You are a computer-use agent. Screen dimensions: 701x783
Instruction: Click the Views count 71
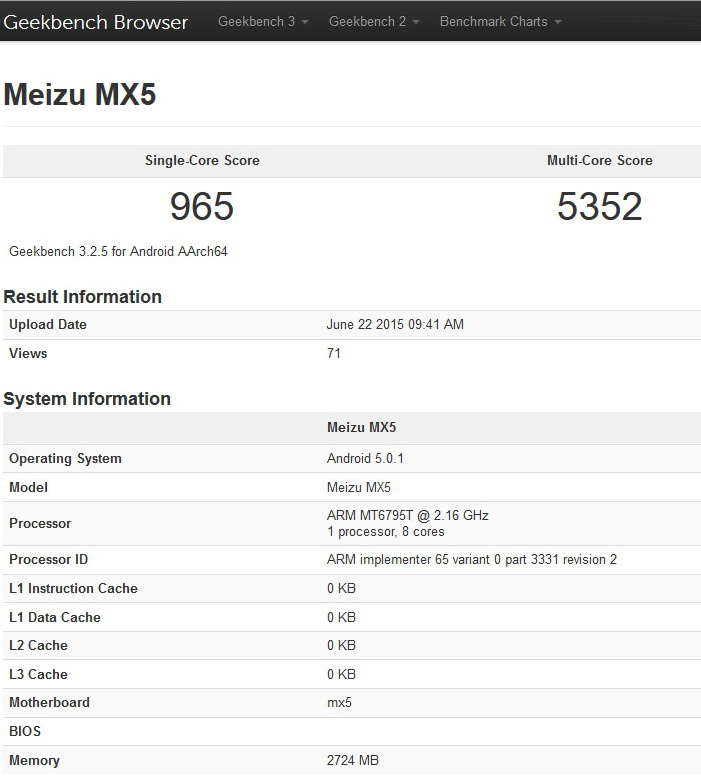[x=334, y=353]
